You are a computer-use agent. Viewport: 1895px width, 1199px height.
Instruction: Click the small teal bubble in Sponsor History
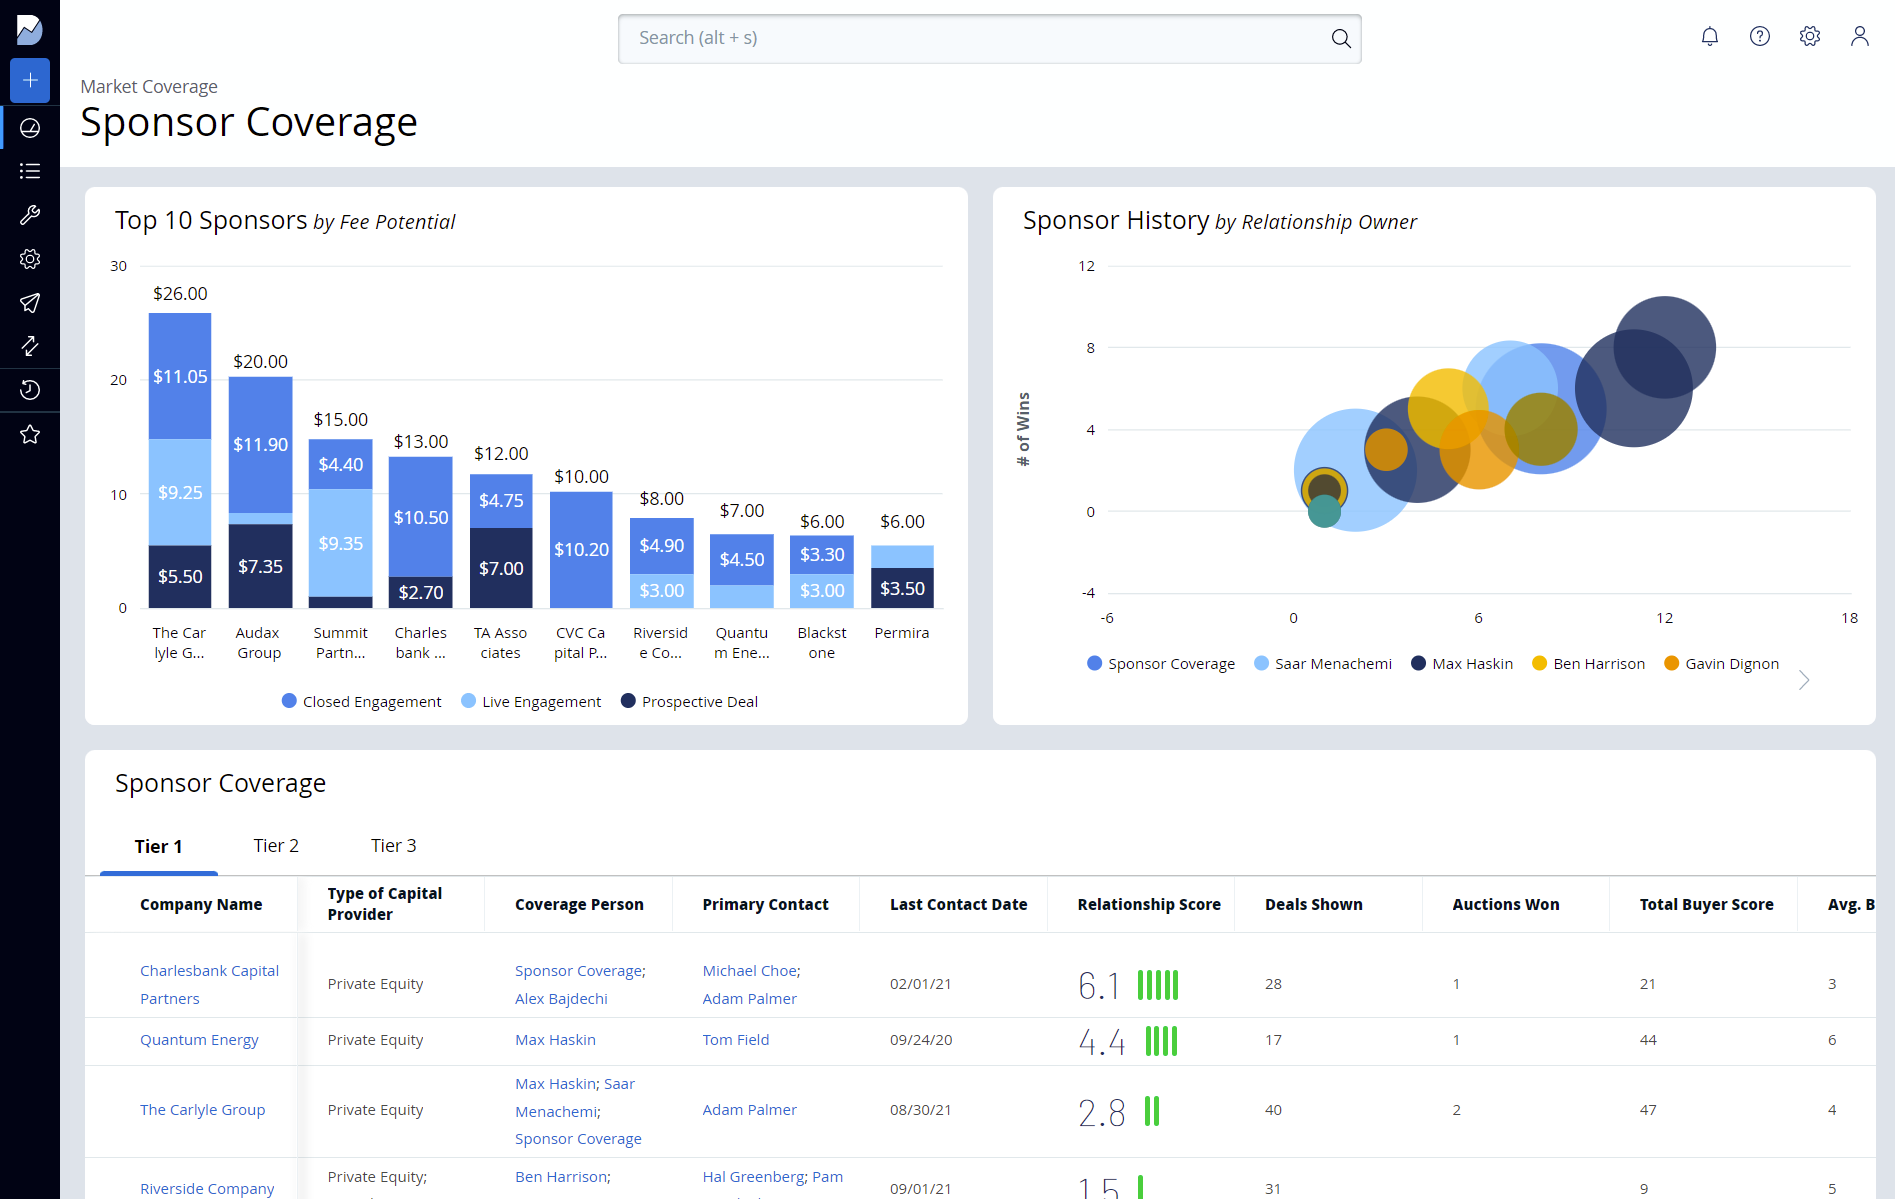tap(1324, 512)
